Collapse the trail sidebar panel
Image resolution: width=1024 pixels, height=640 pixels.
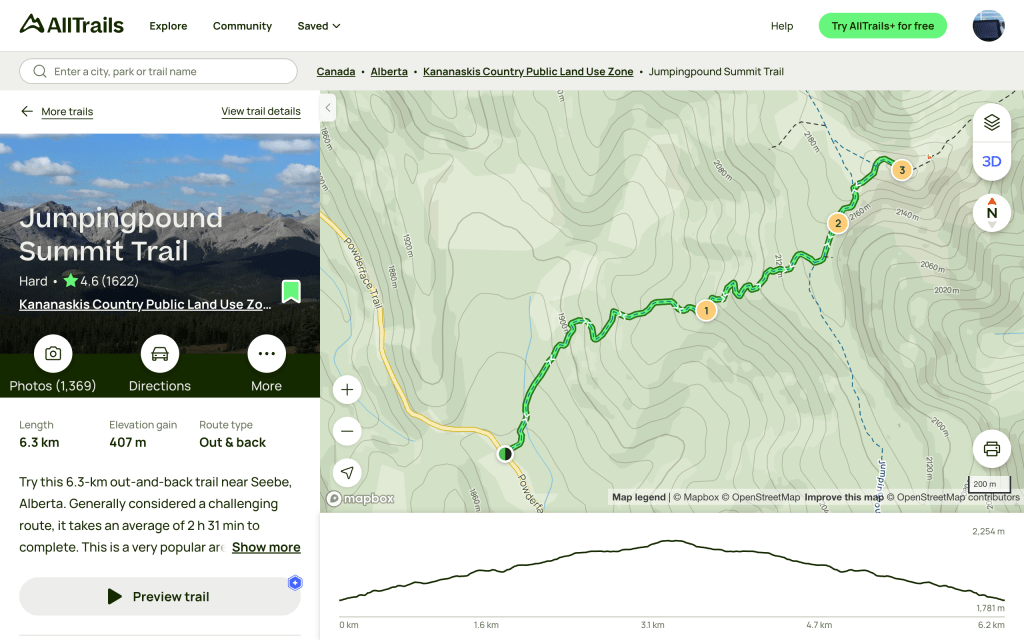point(328,108)
